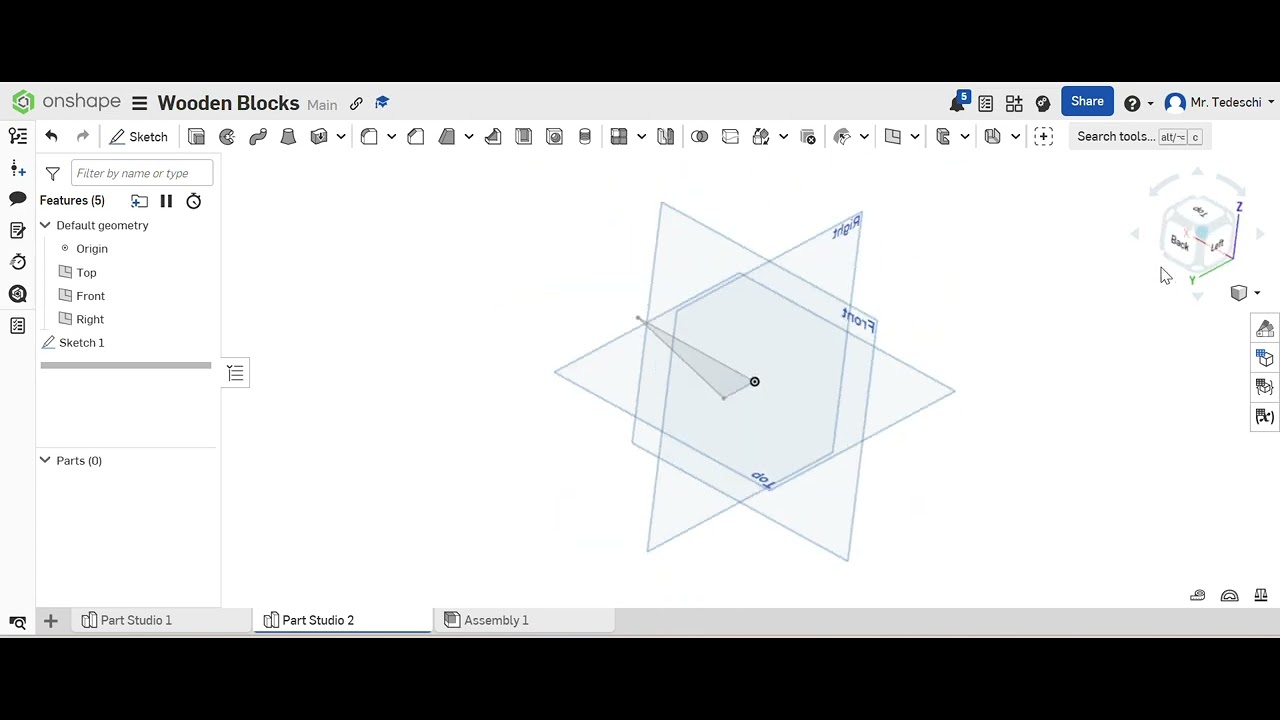Open the comments panel icon
This screenshot has height=720, width=1280.
17,199
